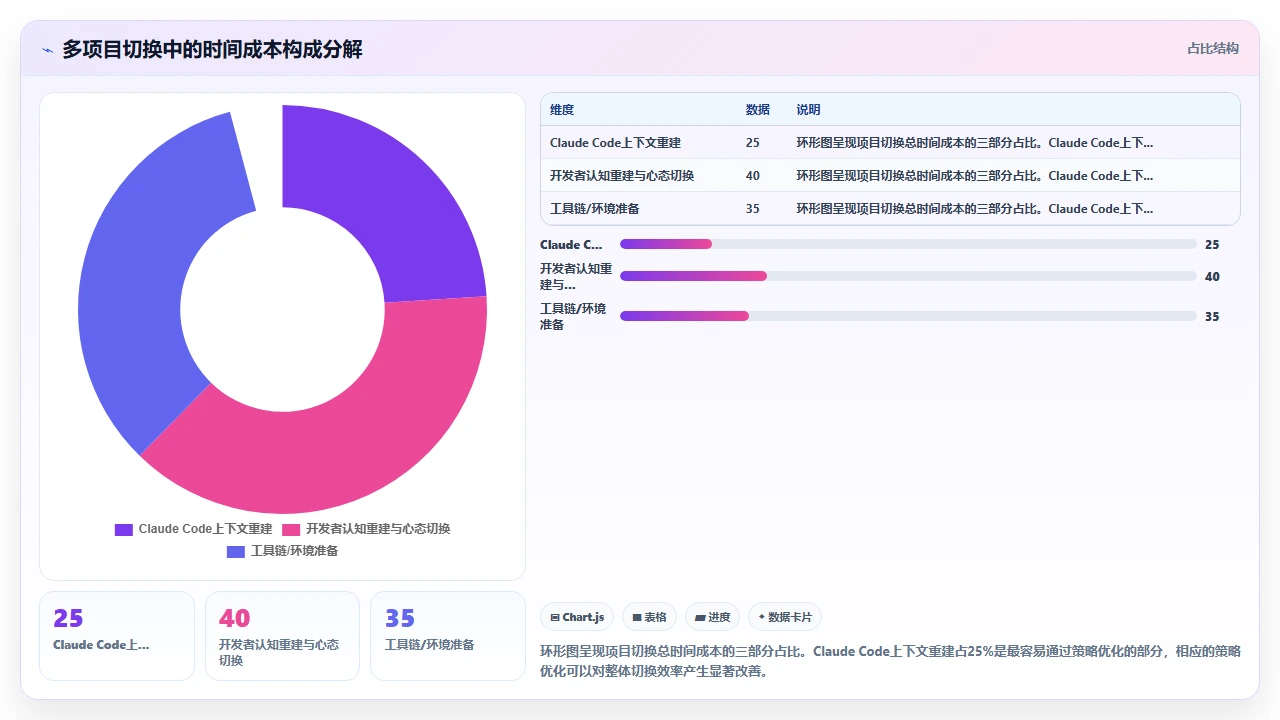Toggle the 工具链/环境准备 legend swatch

tap(236, 551)
